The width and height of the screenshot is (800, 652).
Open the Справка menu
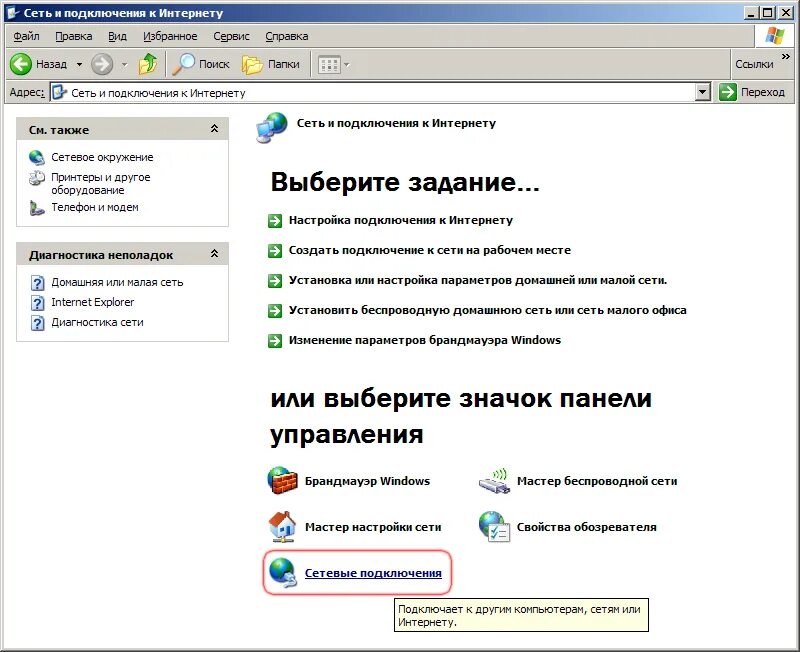[x=287, y=36]
